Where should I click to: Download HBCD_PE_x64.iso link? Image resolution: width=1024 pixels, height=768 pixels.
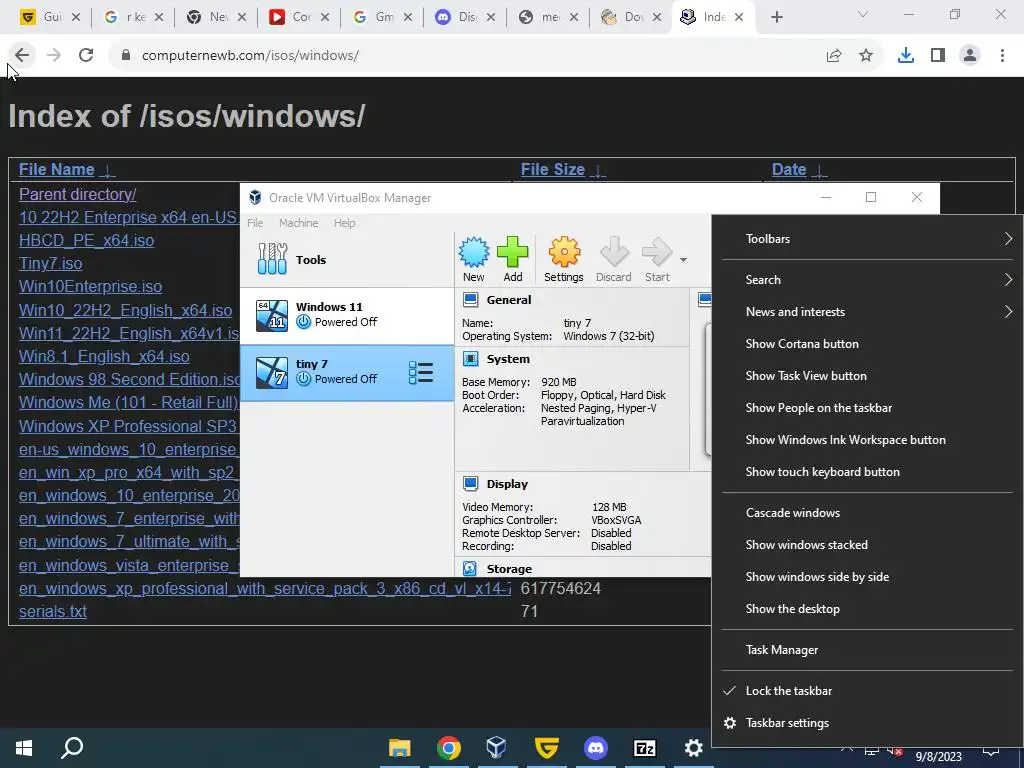[86, 240]
